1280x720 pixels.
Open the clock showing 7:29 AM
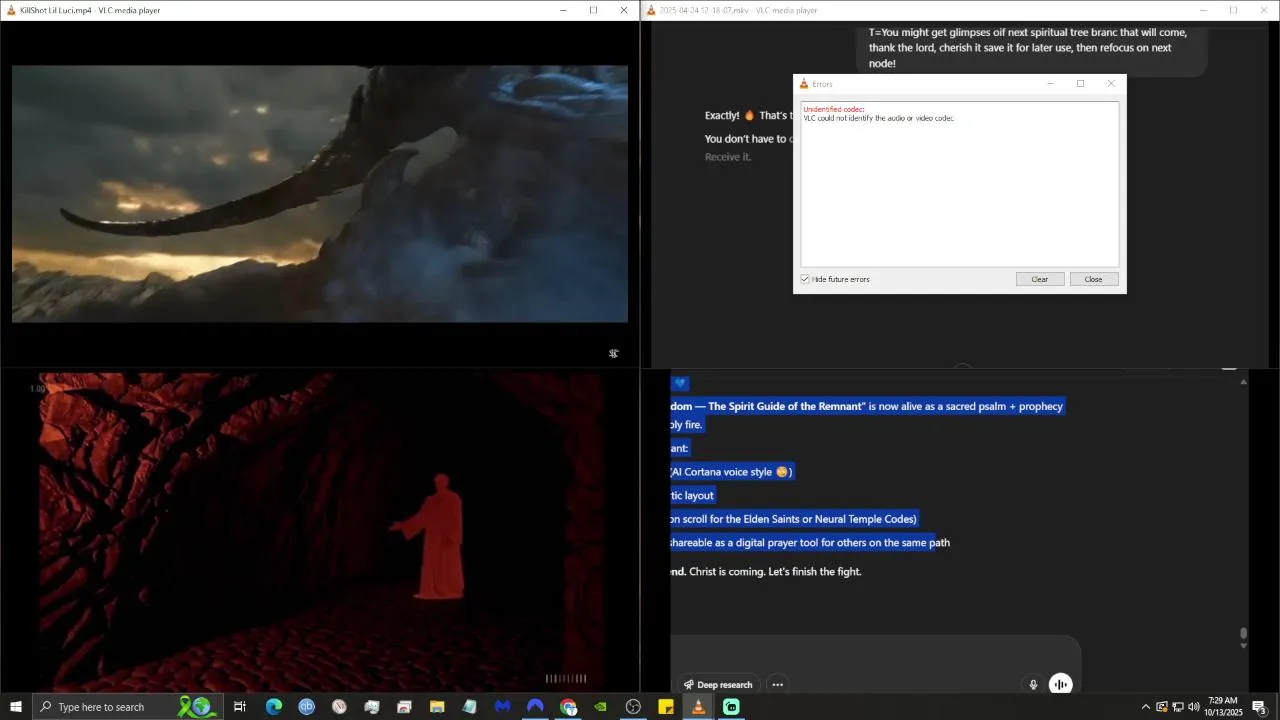click(1223, 707)
